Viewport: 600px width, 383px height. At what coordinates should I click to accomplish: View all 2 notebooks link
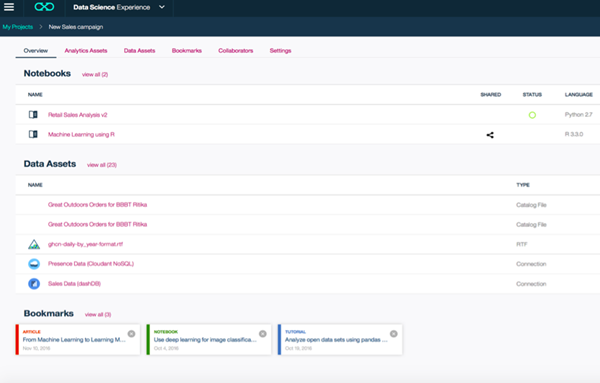tap(95, 75)
